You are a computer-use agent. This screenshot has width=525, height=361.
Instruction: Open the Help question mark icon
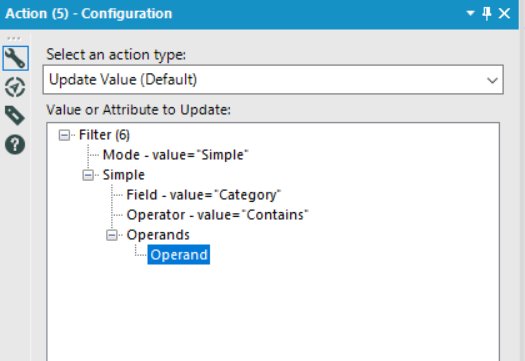pyautogui.click(x=15, y=145)
